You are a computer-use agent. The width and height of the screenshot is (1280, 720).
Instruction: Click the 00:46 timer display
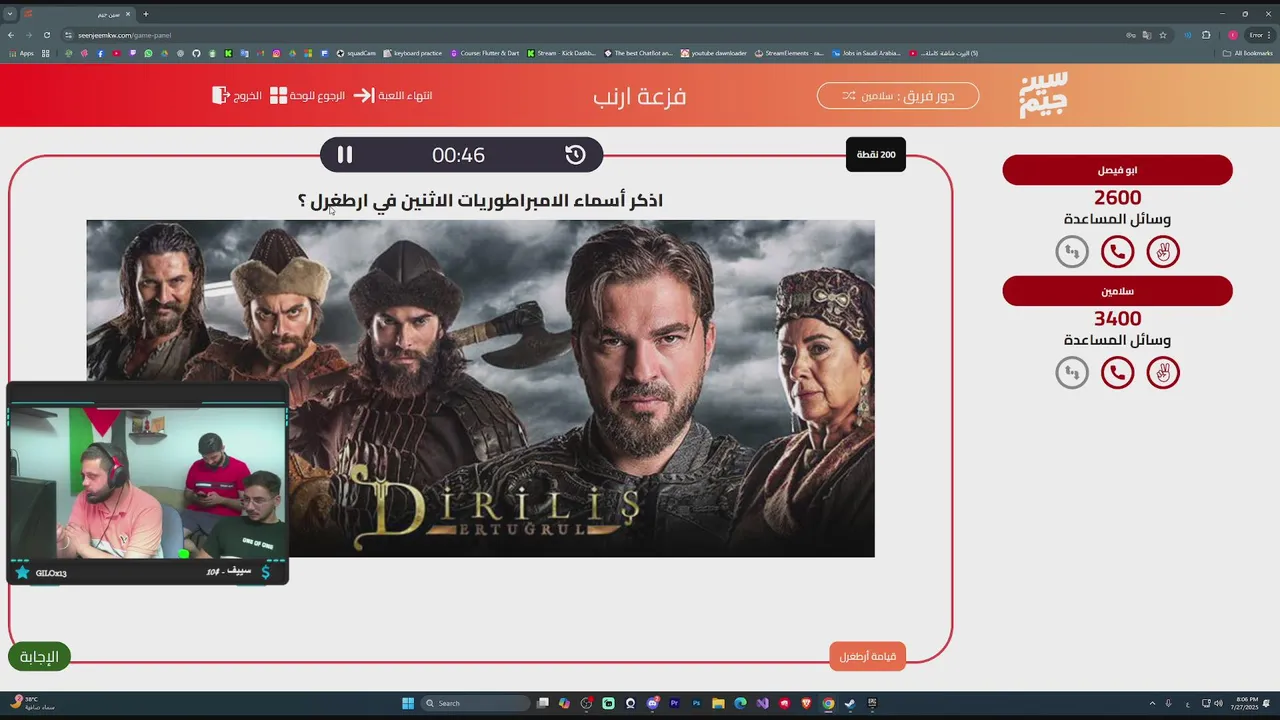[458, 155]
